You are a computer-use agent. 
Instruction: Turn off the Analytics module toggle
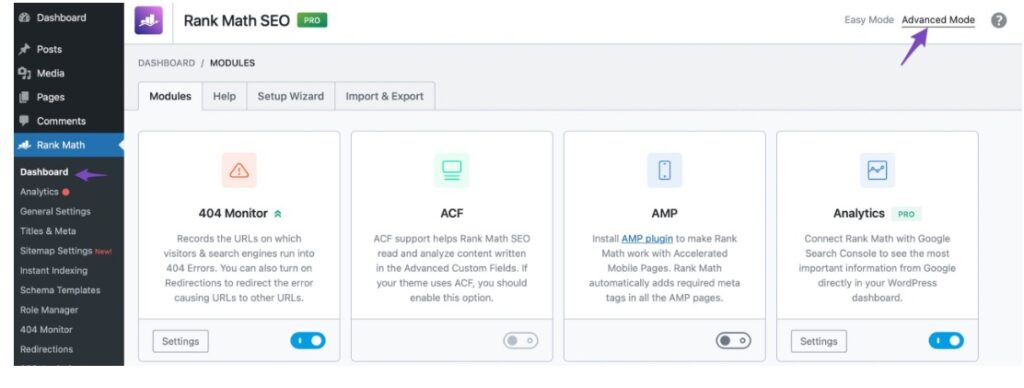coord(946,341)
